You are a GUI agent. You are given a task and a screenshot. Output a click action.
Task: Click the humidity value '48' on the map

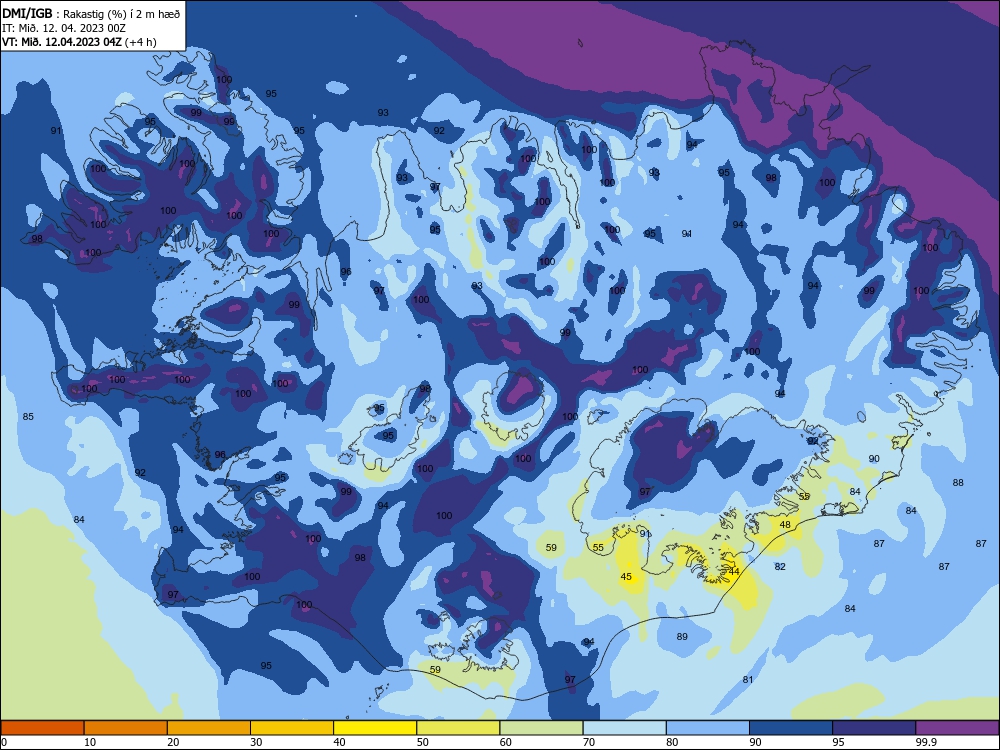785,524
